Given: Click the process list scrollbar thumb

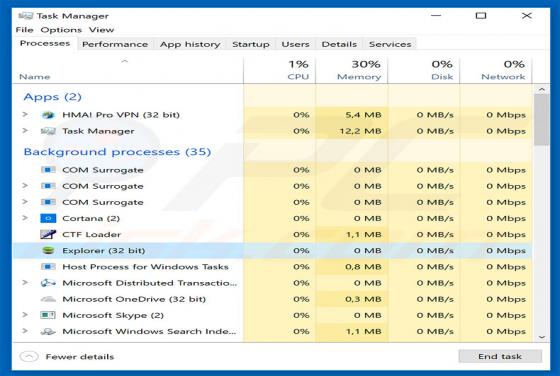Looking at the screenshot, I should [542, 120].
